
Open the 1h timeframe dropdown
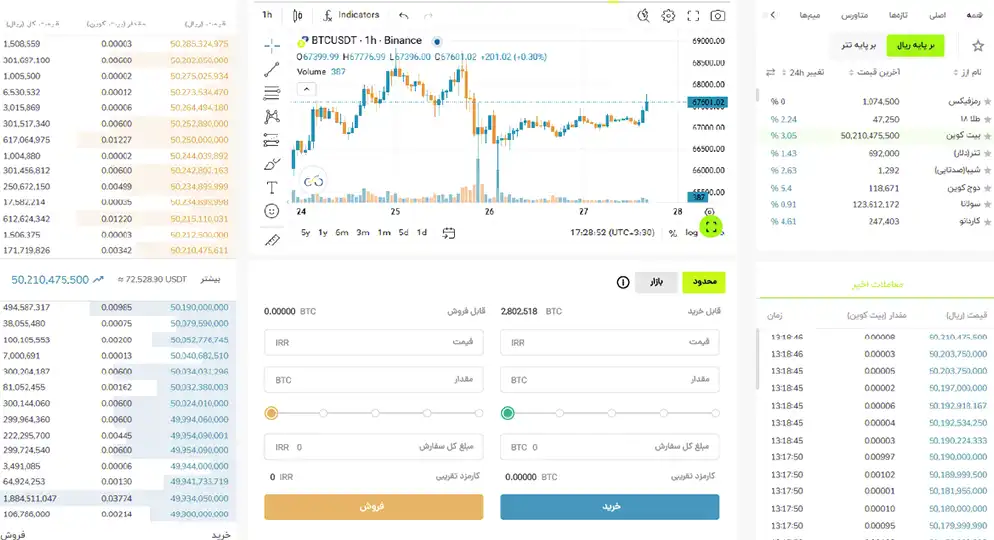[x=267, y=15]
